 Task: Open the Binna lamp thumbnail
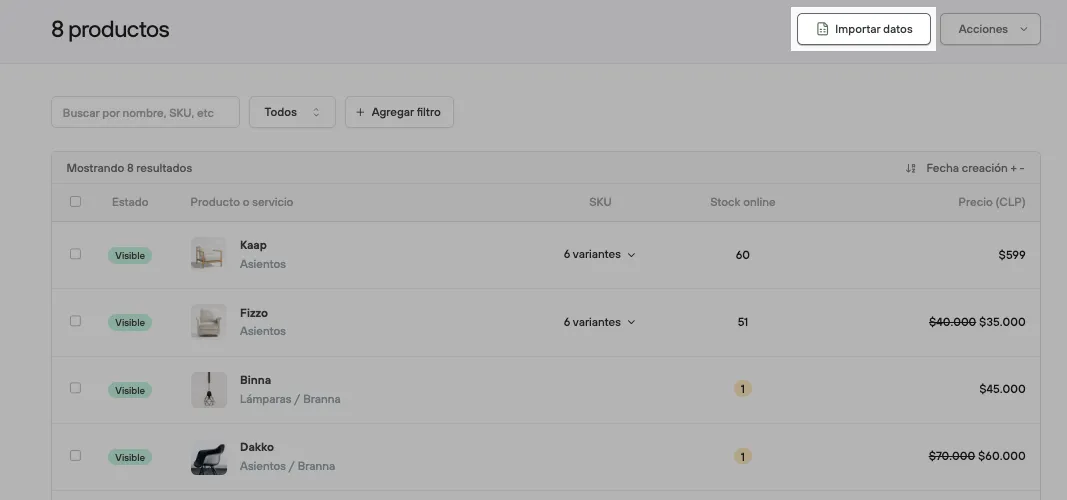(209, 389)
